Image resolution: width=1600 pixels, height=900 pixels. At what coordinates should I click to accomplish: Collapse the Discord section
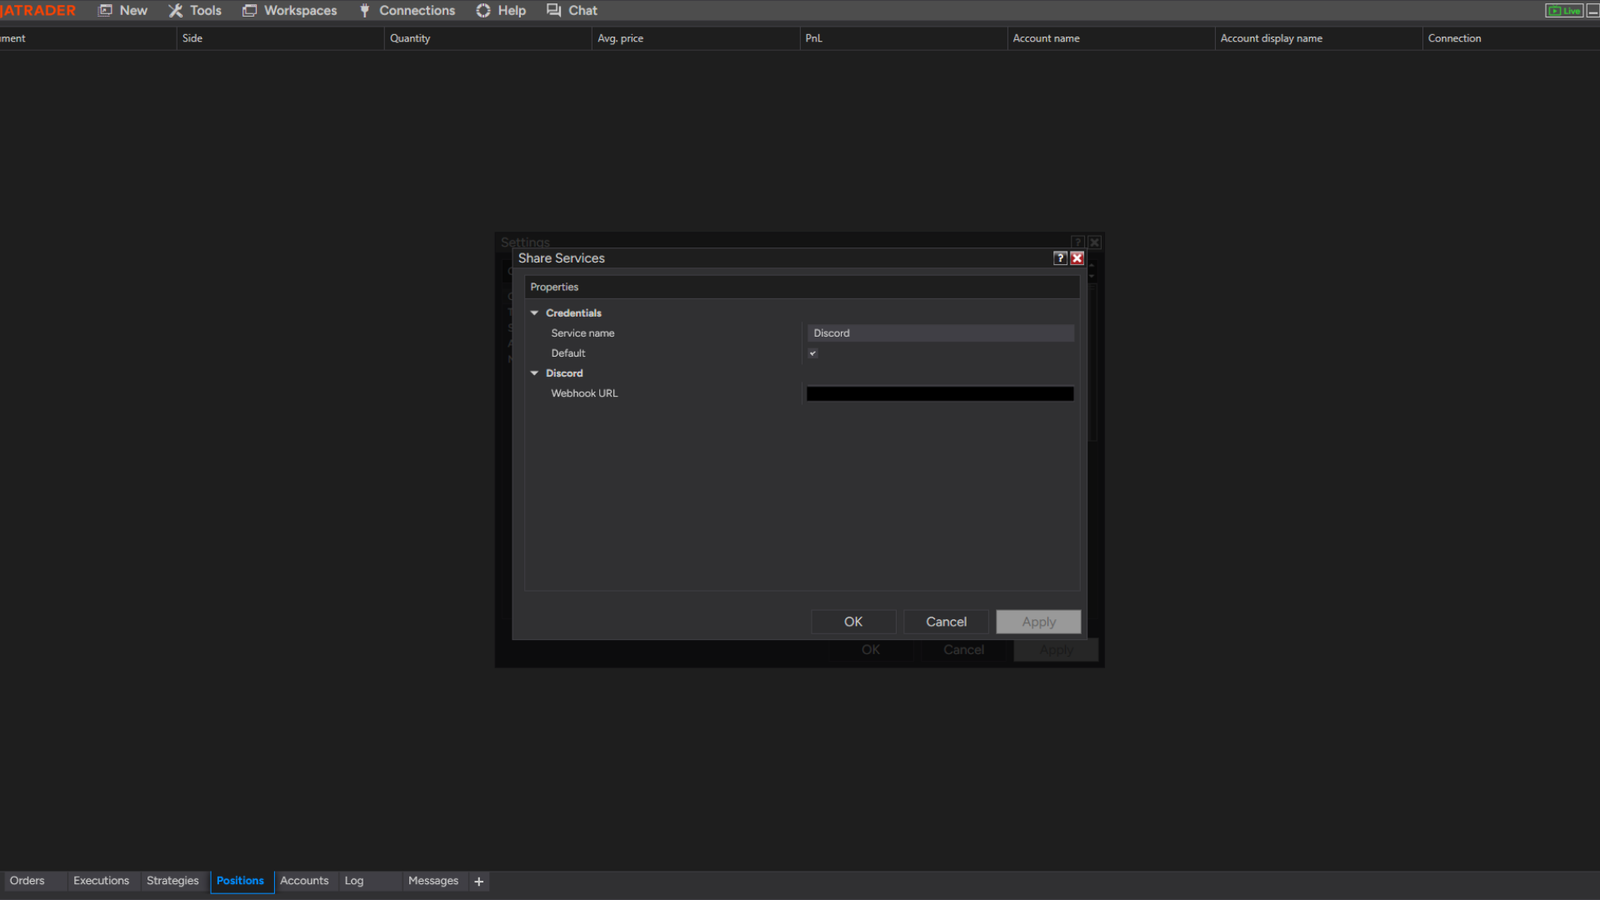click(x=535, y=373)
